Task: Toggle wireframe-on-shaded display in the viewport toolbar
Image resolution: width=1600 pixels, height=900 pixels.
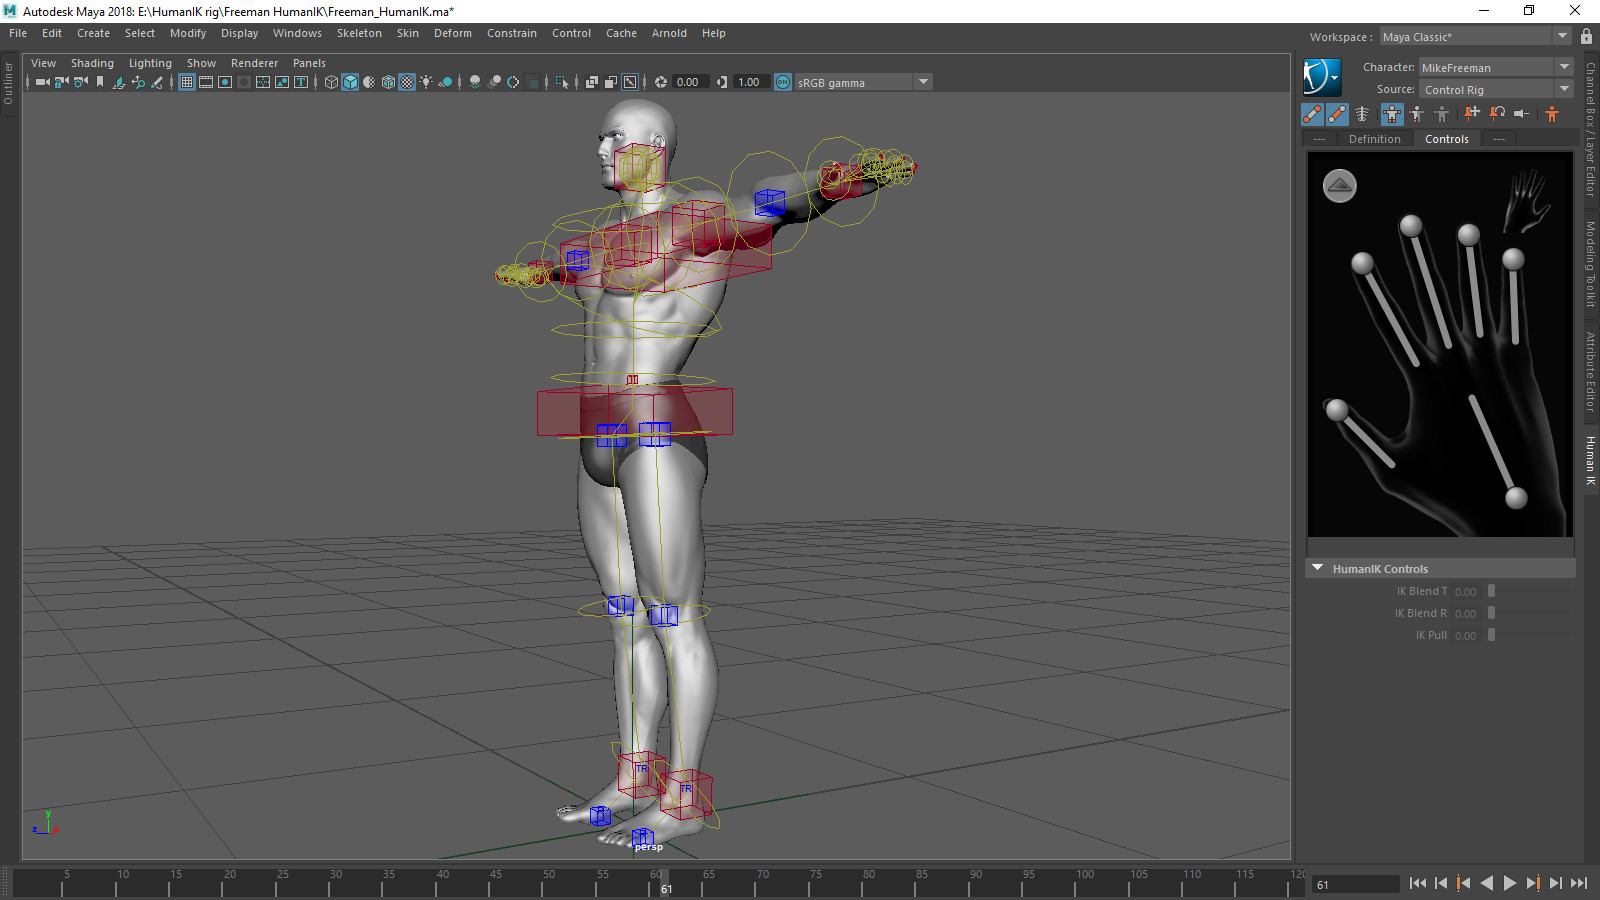Action: tap(368, 82)
